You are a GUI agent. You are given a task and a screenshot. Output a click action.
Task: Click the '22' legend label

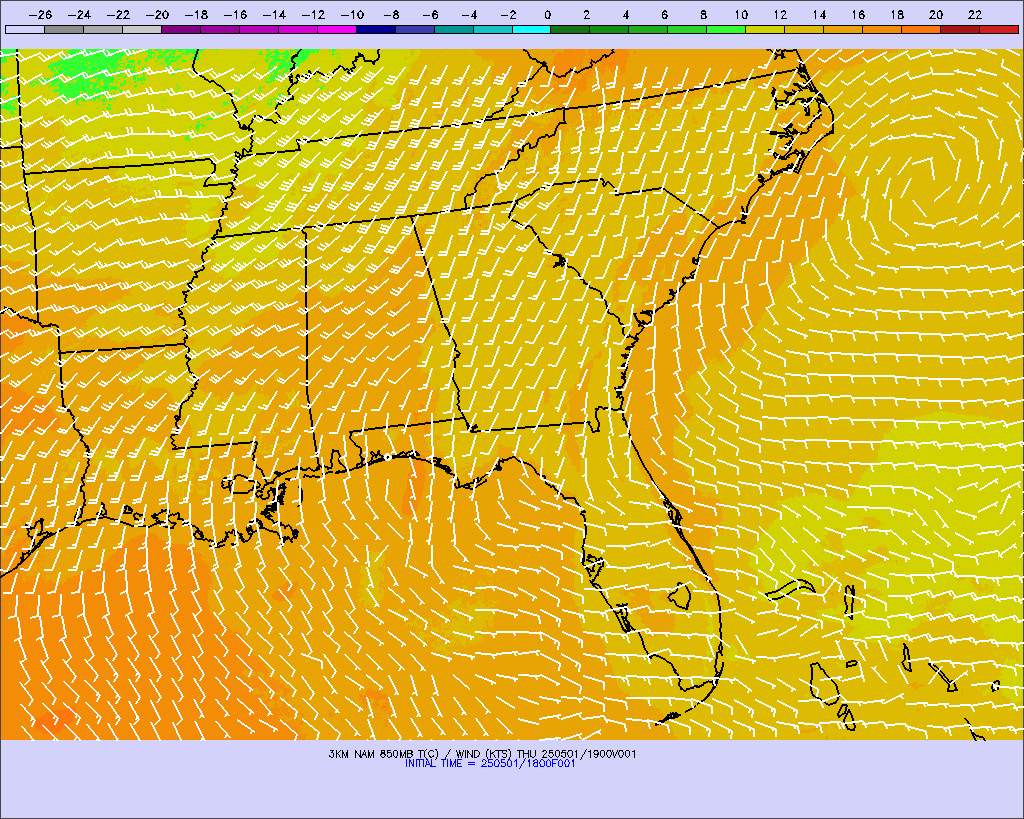coord(975,15)
